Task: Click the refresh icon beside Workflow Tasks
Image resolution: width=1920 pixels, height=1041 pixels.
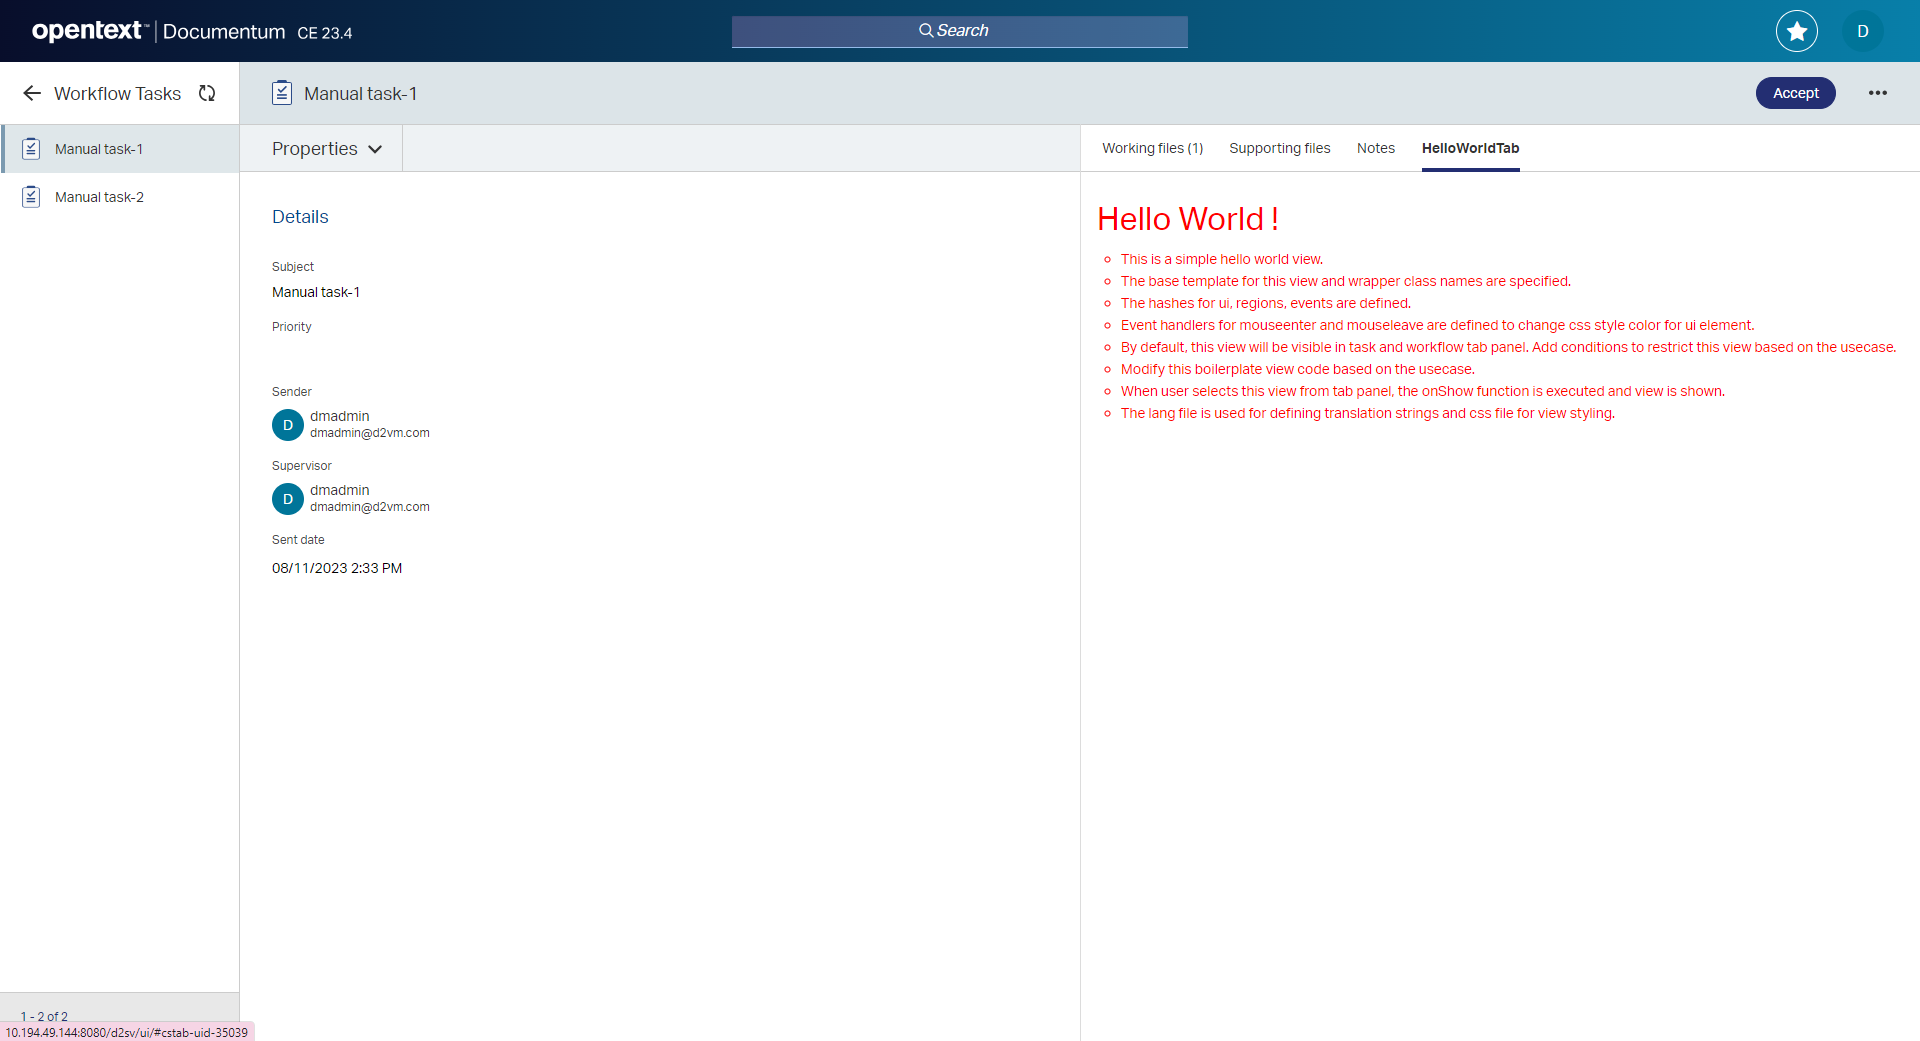Action: 207,93
